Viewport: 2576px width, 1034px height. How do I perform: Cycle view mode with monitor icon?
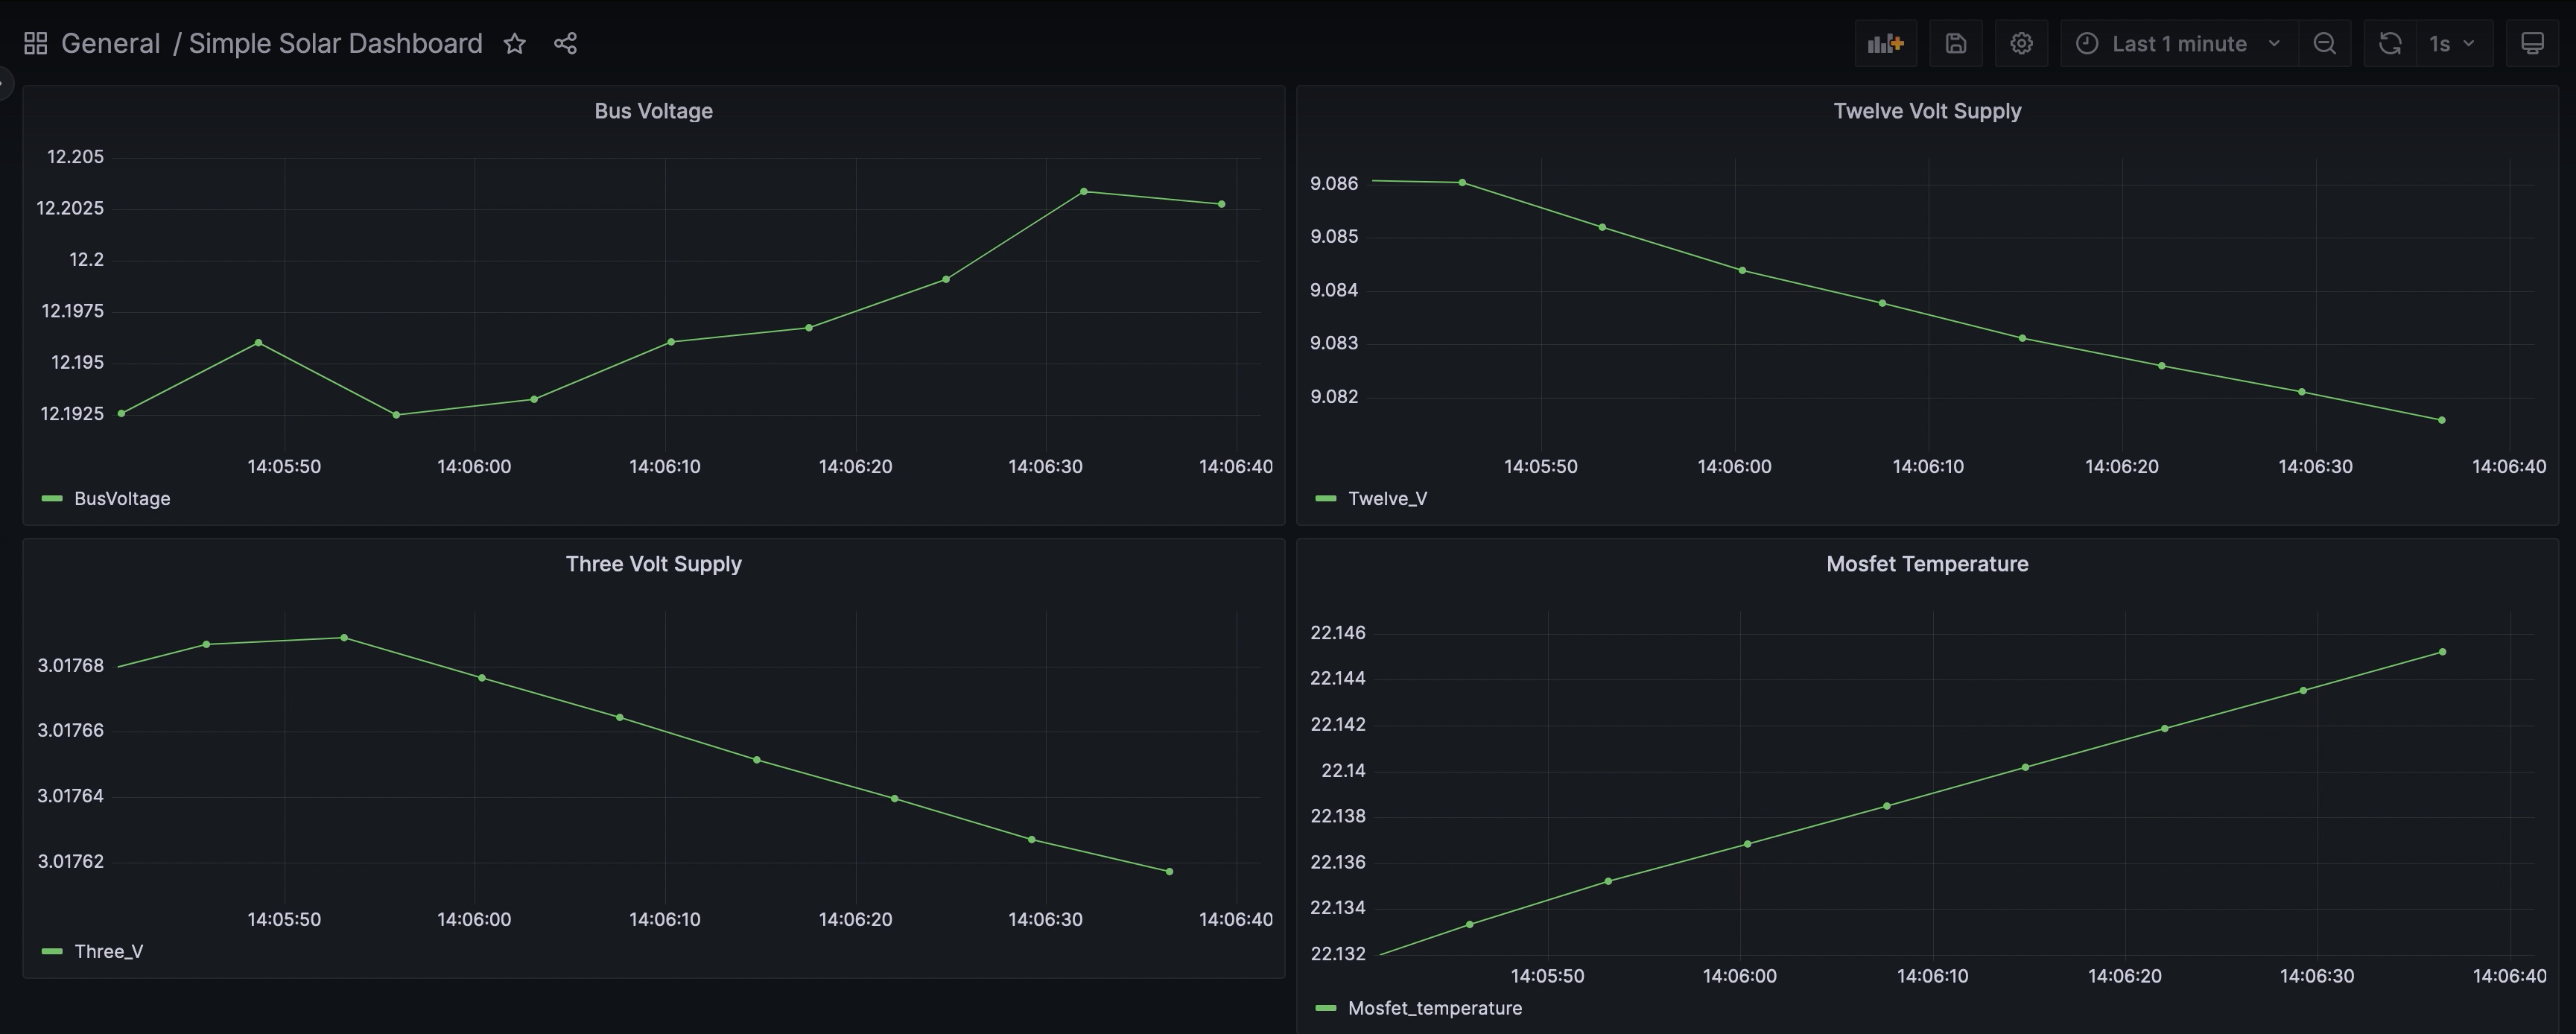pos(2532,43)
